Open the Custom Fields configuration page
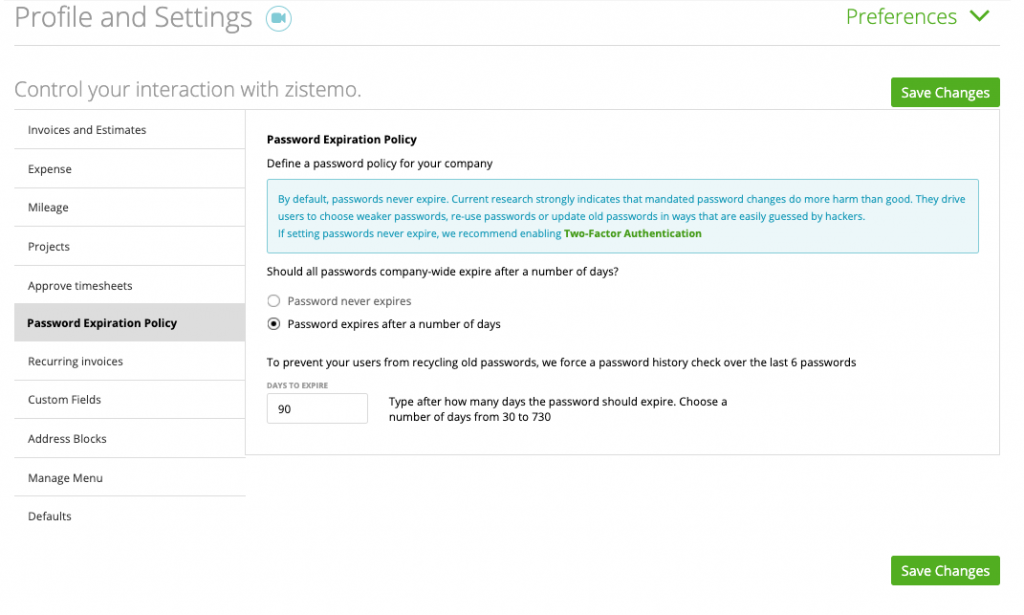The image size is (1024, 615). click(x=66, y=399)
